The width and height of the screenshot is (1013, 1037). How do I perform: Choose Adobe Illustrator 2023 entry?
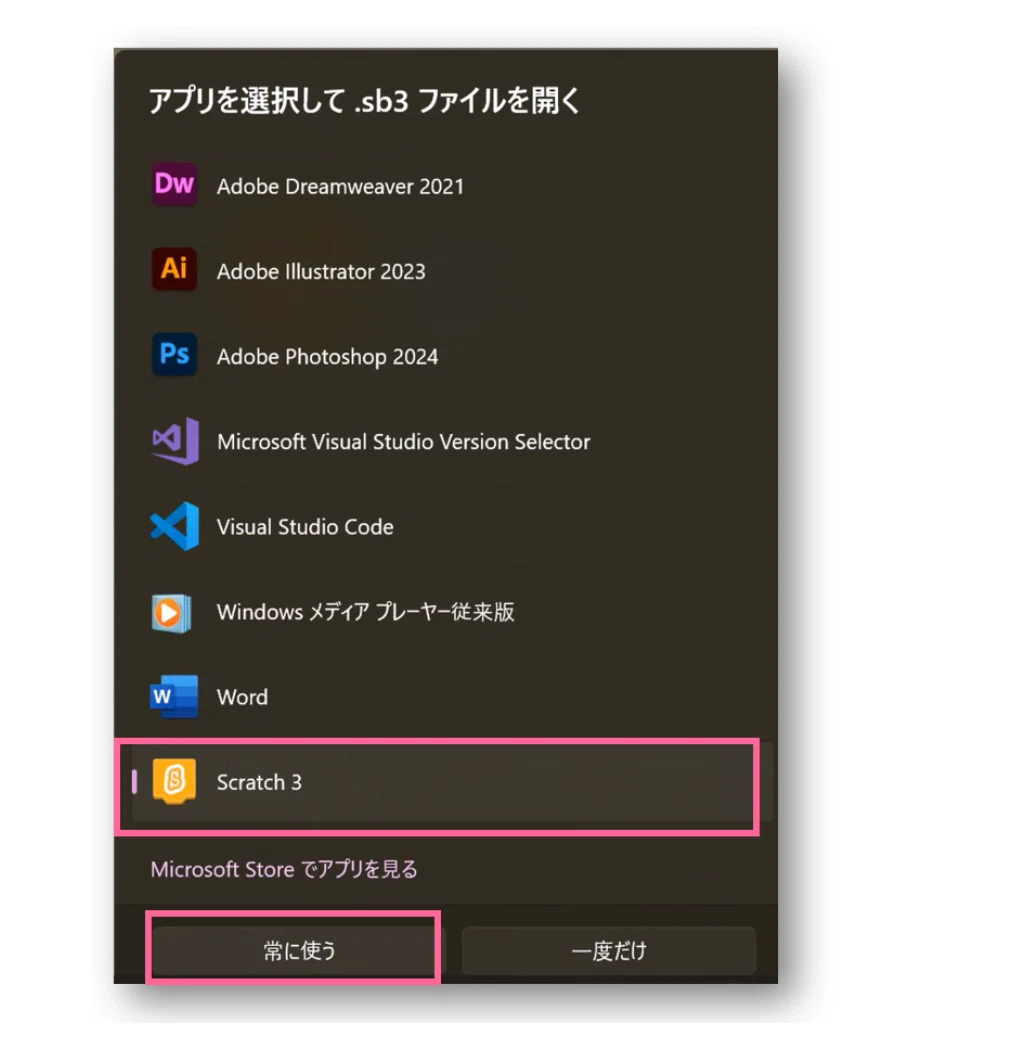click(x=321, y=272)
